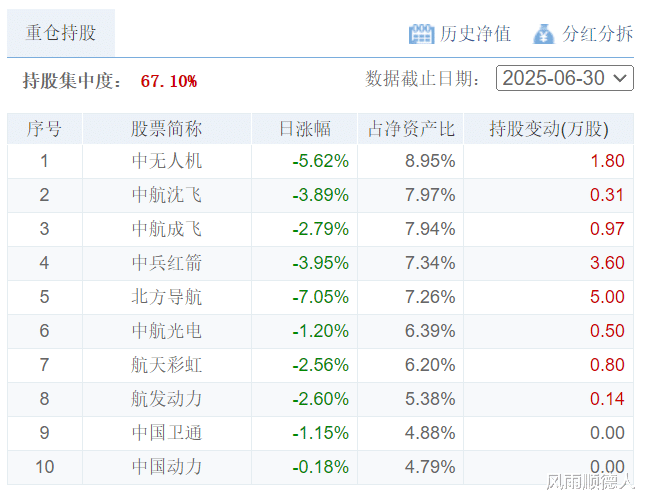
Task: Open stock 中航成飞
Action: coord(167,229)
